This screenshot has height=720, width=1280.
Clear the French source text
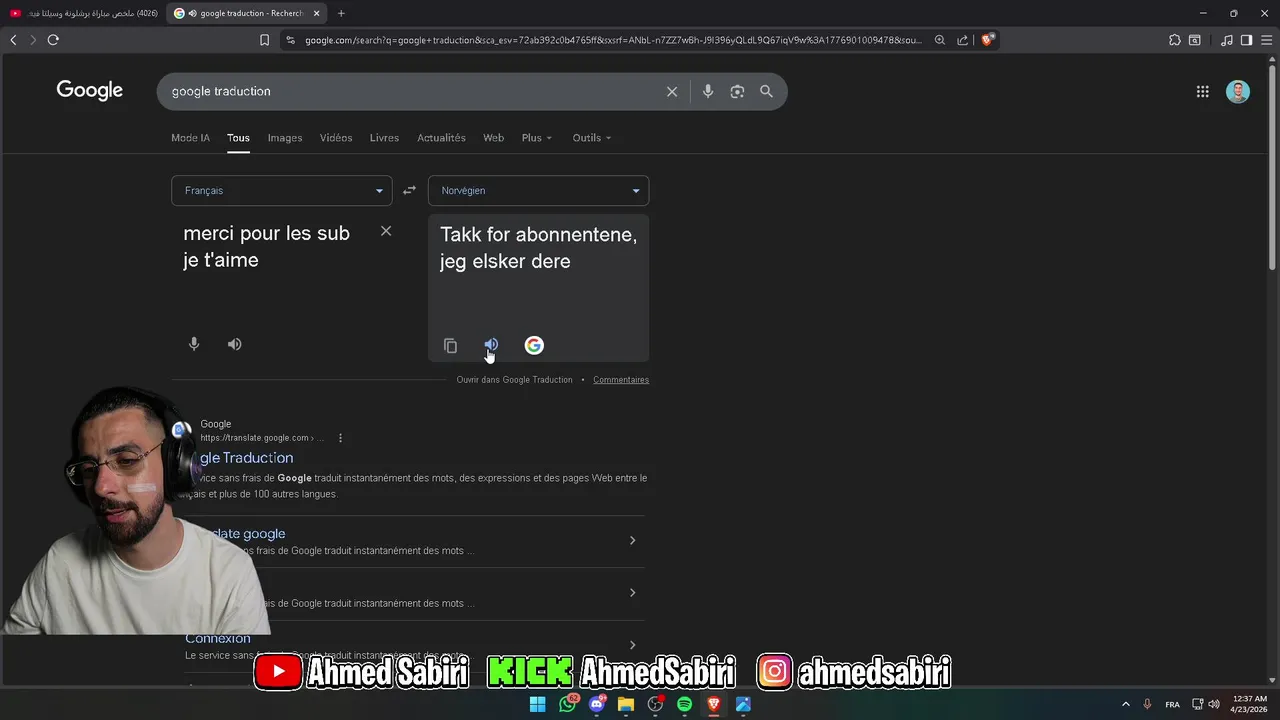(x=386, y=231)
